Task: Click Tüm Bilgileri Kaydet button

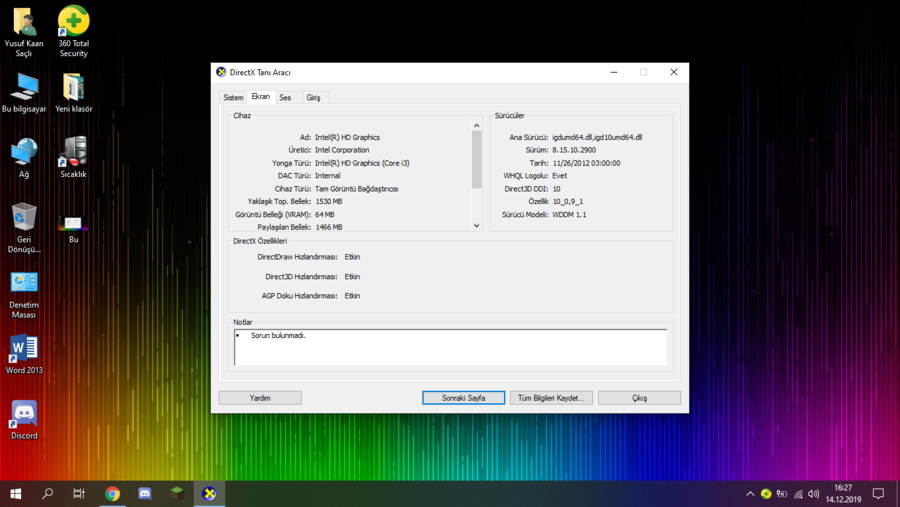Action: [551, 398]
